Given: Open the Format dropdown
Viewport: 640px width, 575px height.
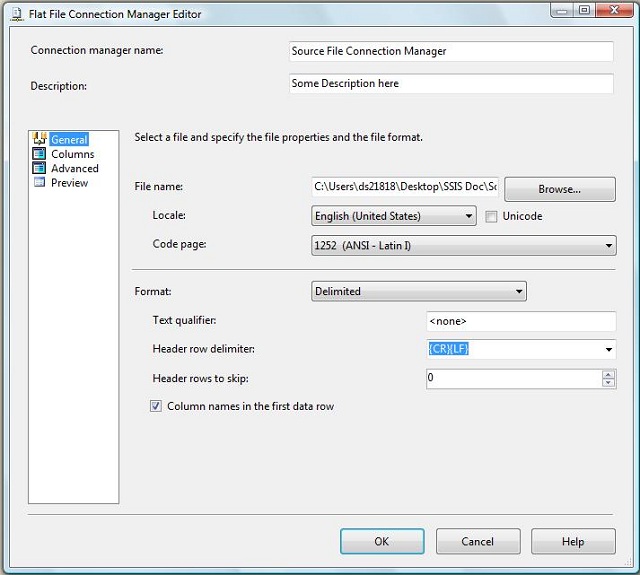Looking at the screenshot, I should 519,292.
